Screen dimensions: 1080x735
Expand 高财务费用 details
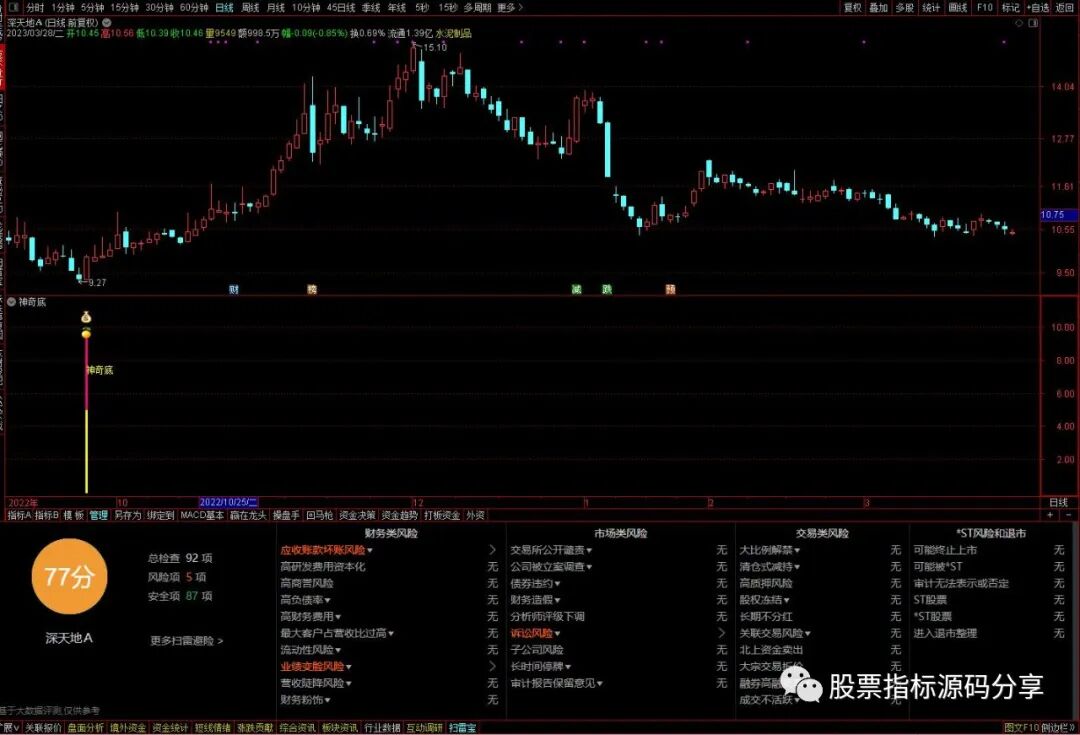338,617
